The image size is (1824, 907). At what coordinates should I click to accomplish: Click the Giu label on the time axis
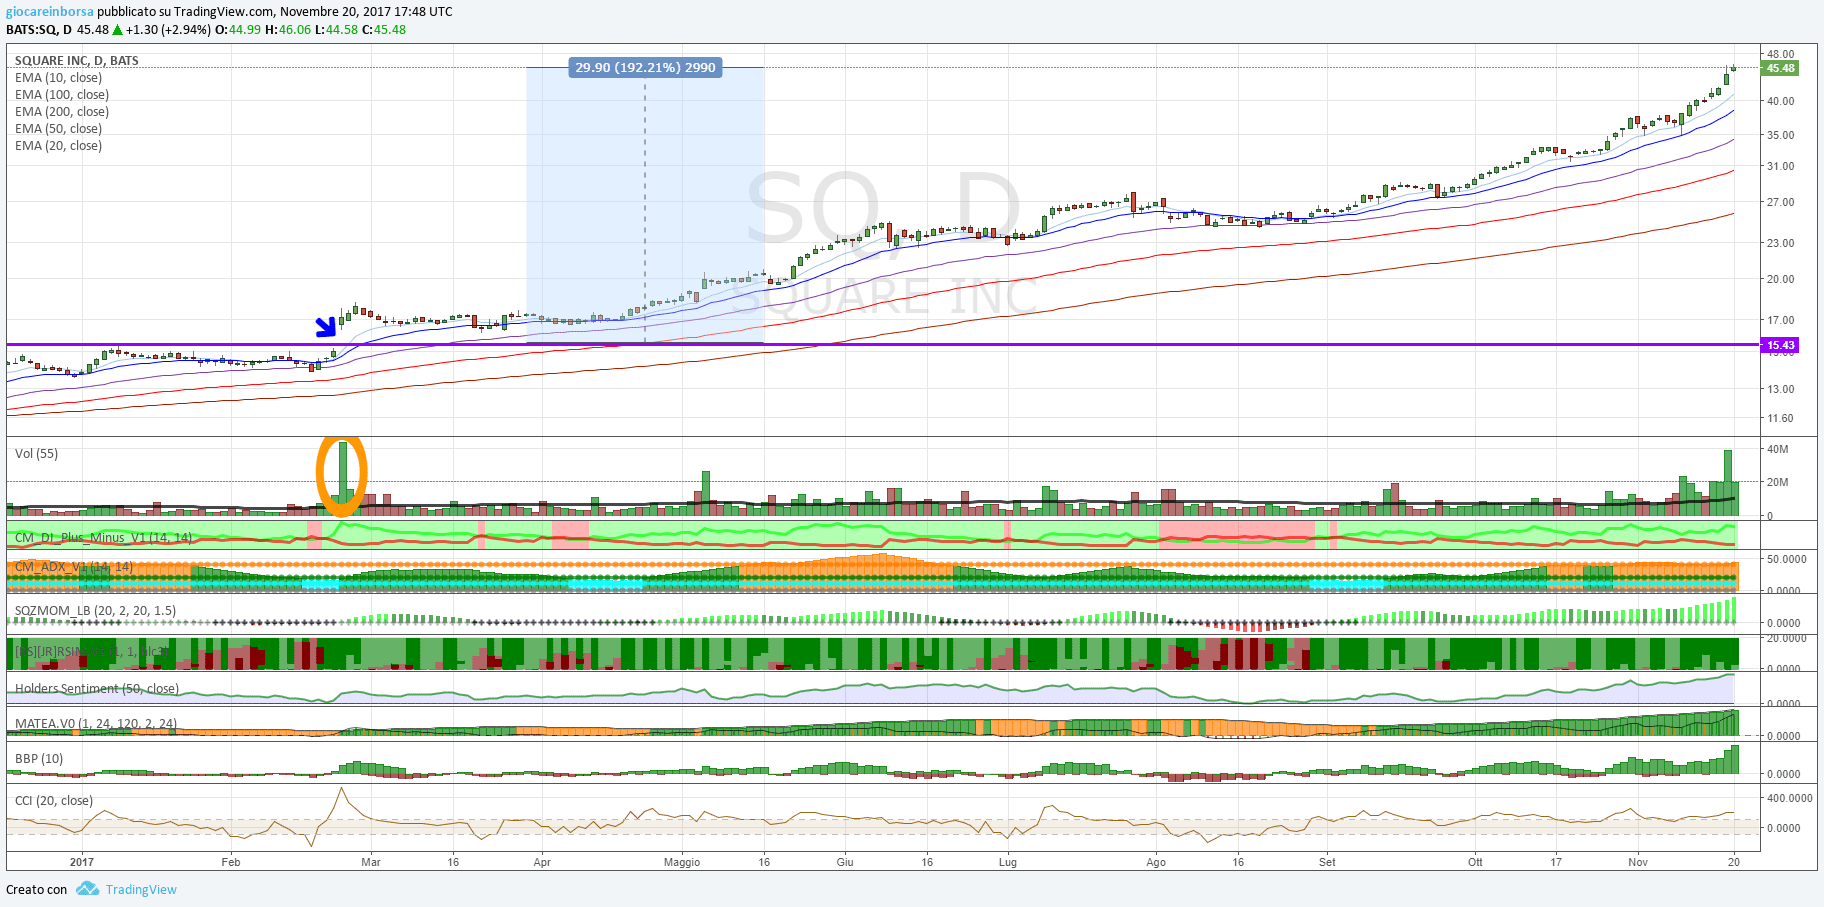pyautogui.click(x=845, y=862)
